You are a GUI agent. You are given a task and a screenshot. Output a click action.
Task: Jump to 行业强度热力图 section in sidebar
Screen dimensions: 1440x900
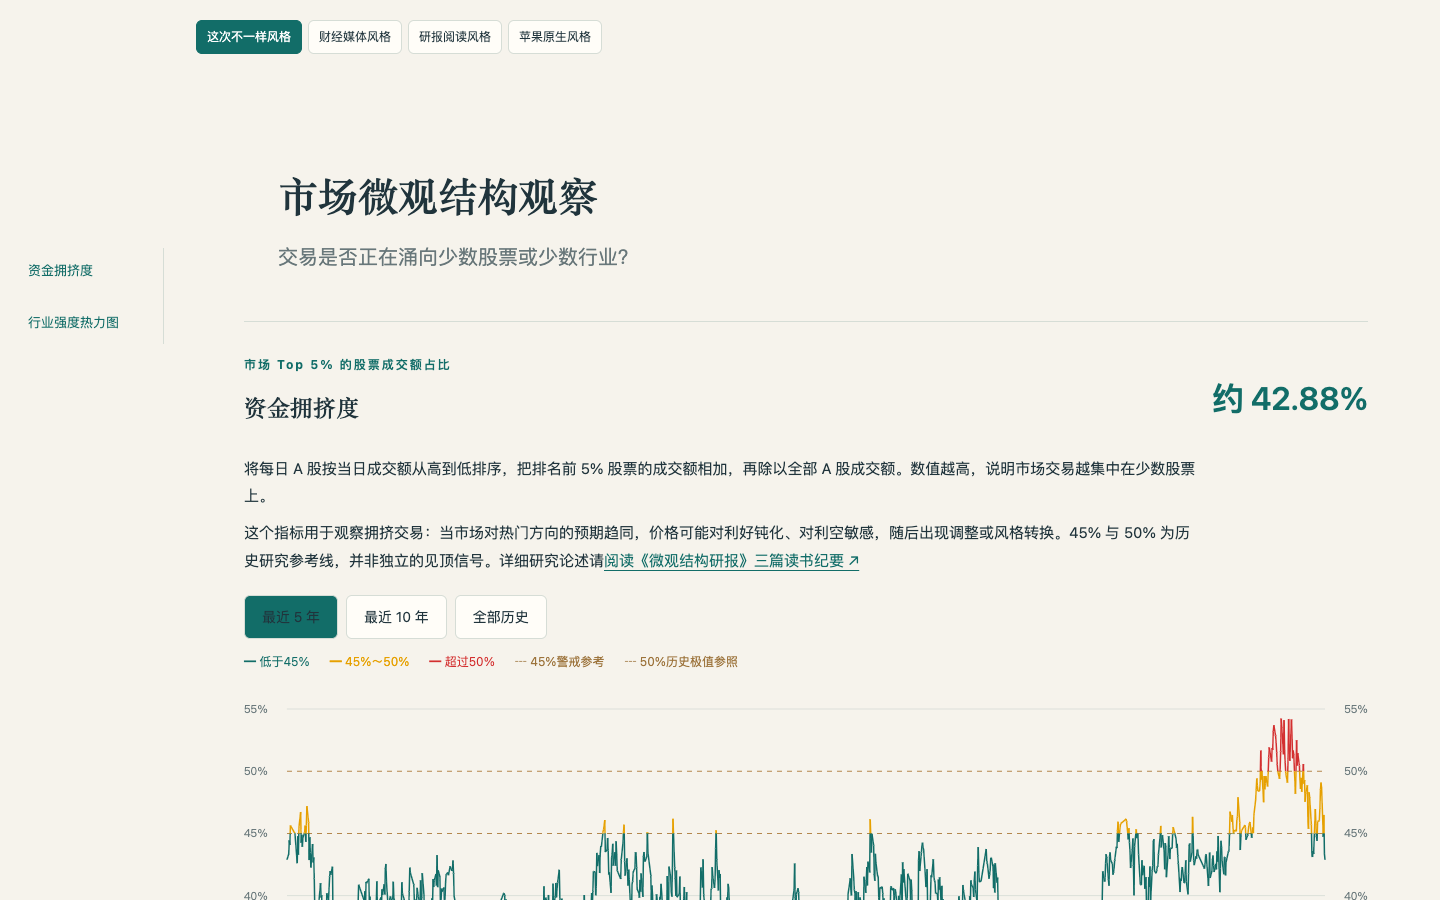(x=73, y=323)
